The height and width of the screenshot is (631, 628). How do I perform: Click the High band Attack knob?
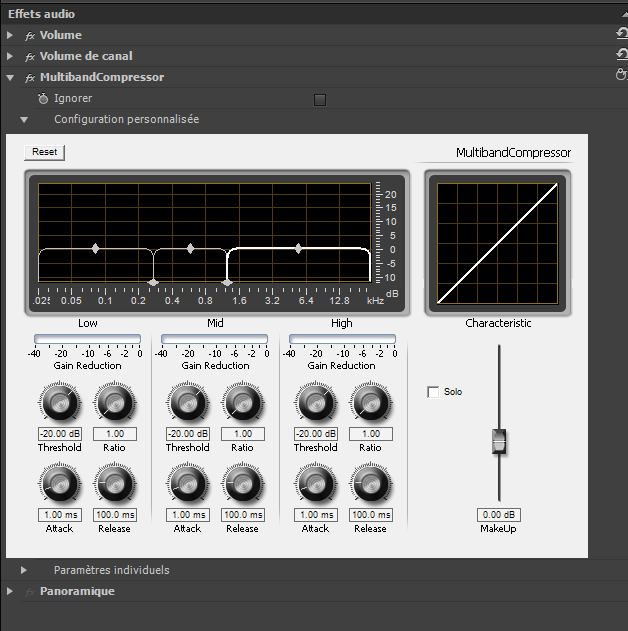point(316,484)
